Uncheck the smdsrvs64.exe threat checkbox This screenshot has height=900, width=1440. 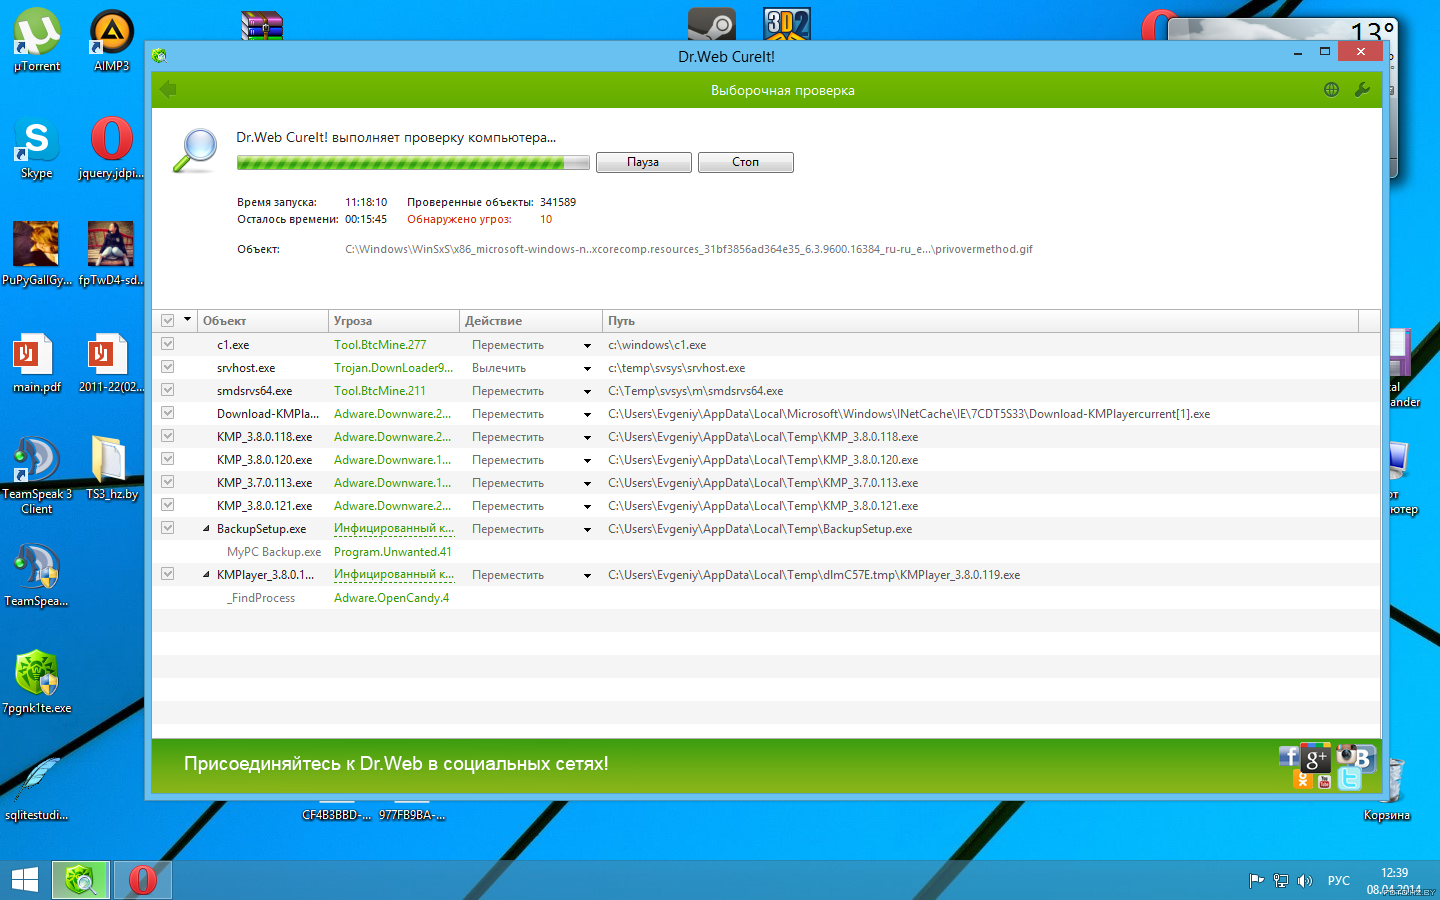pyautogui.click(x=168, y=390)
